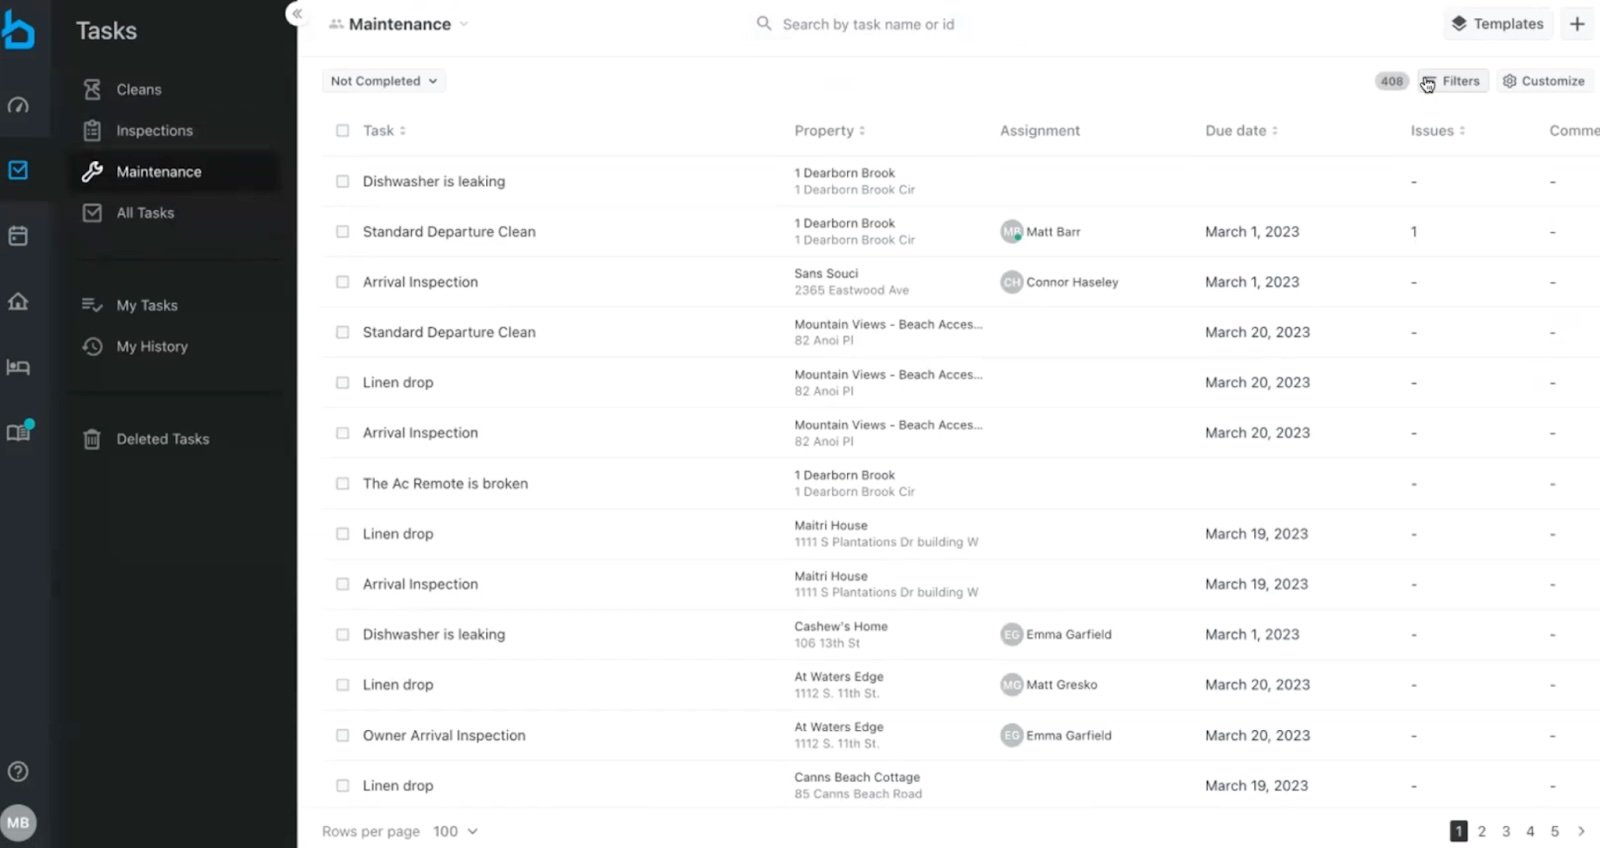Click the bed reservations icon
1600x848 pixels.
(18, 367)
